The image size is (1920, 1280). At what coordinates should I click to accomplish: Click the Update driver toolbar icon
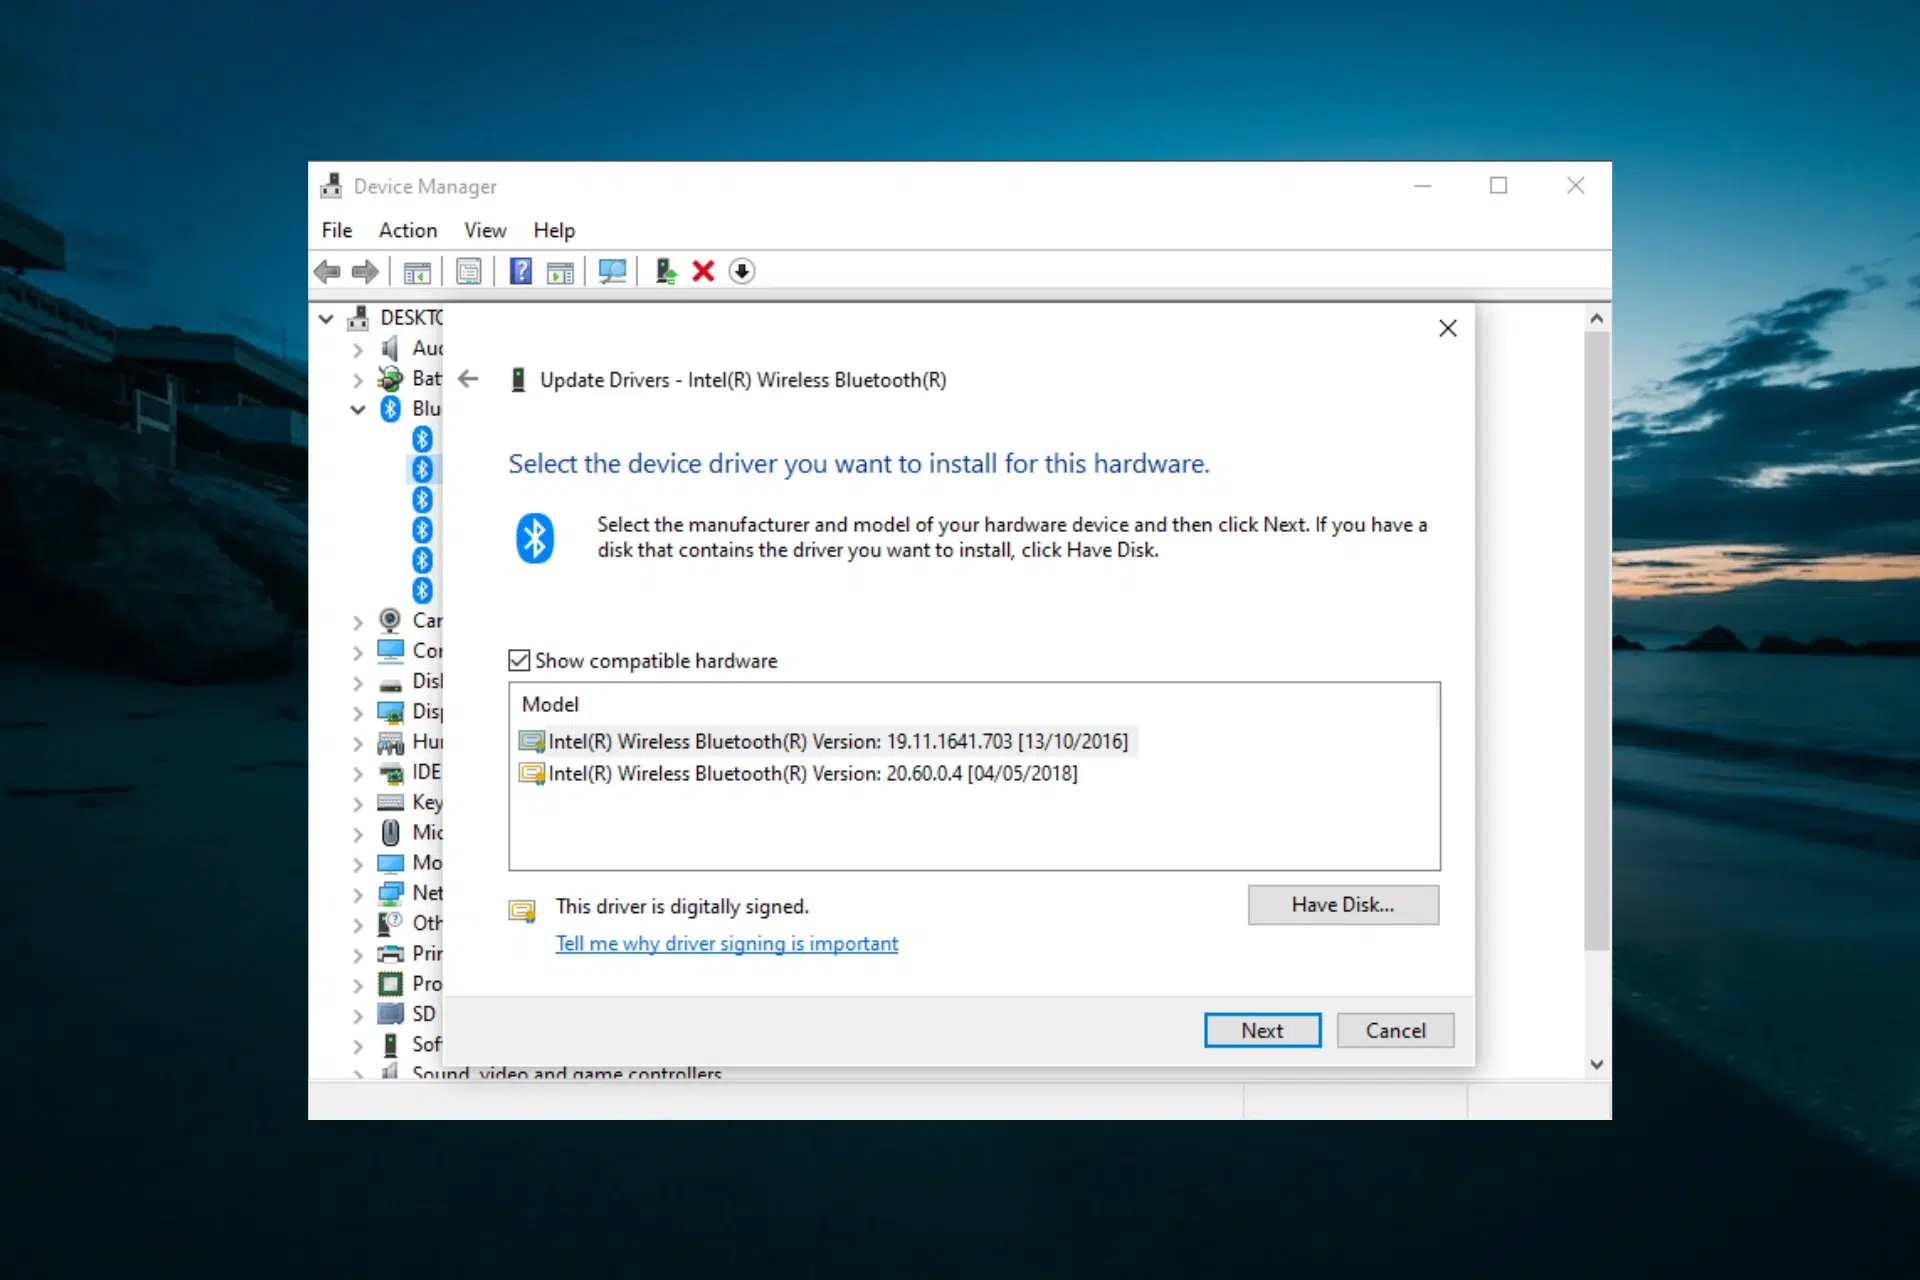click(665, 271)
